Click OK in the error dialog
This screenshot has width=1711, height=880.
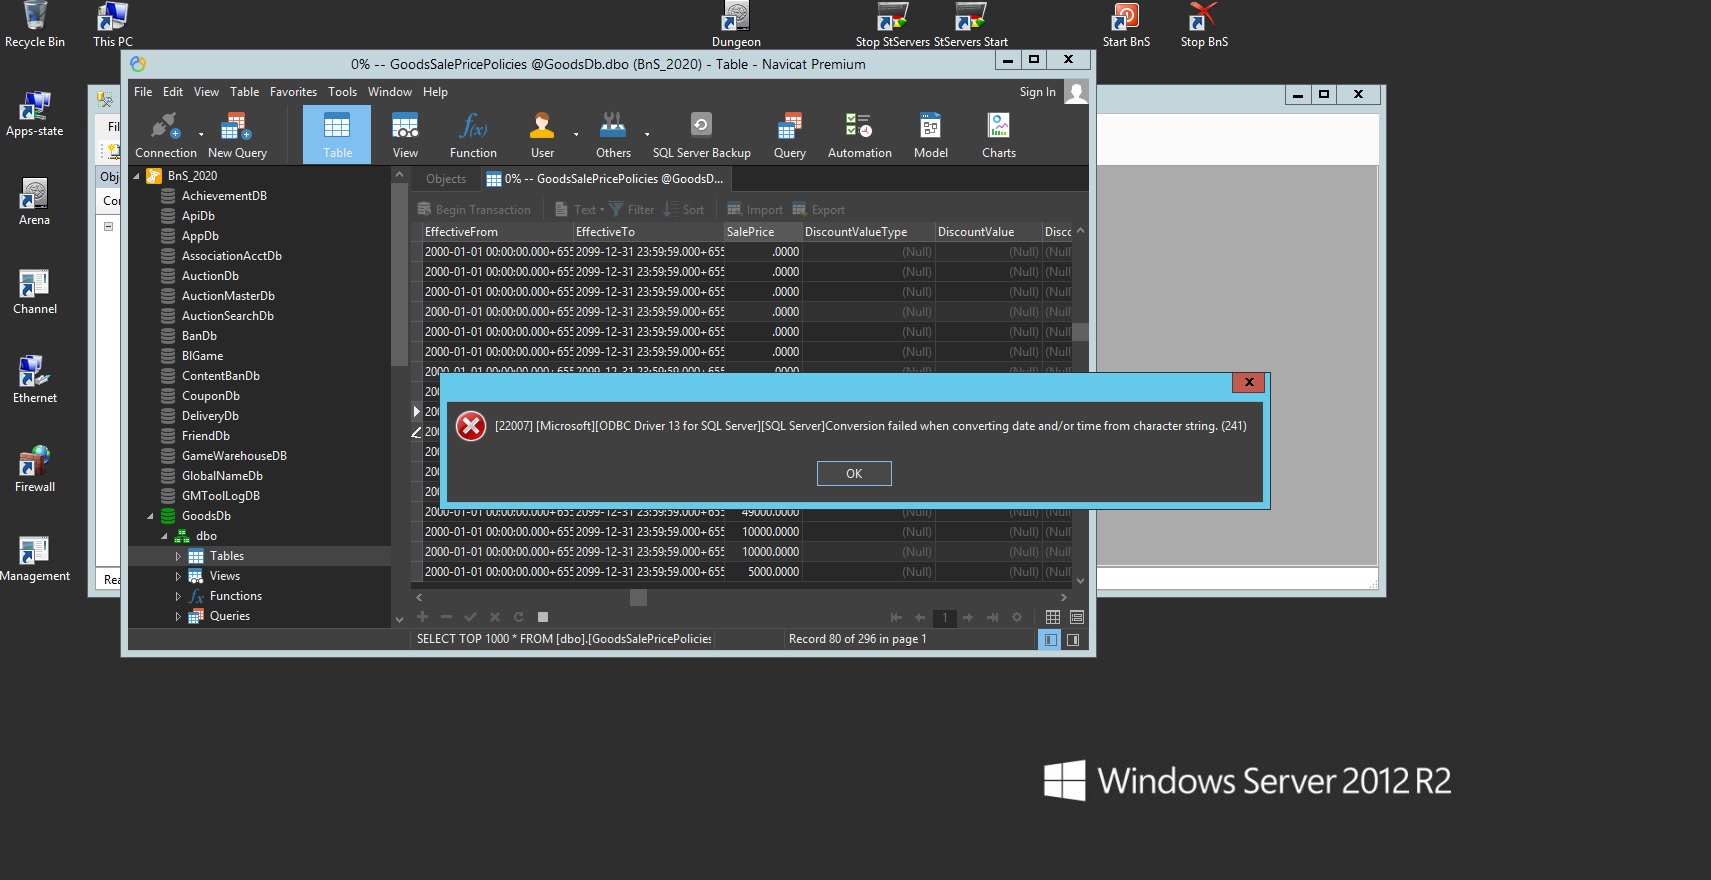click(854, 474)
